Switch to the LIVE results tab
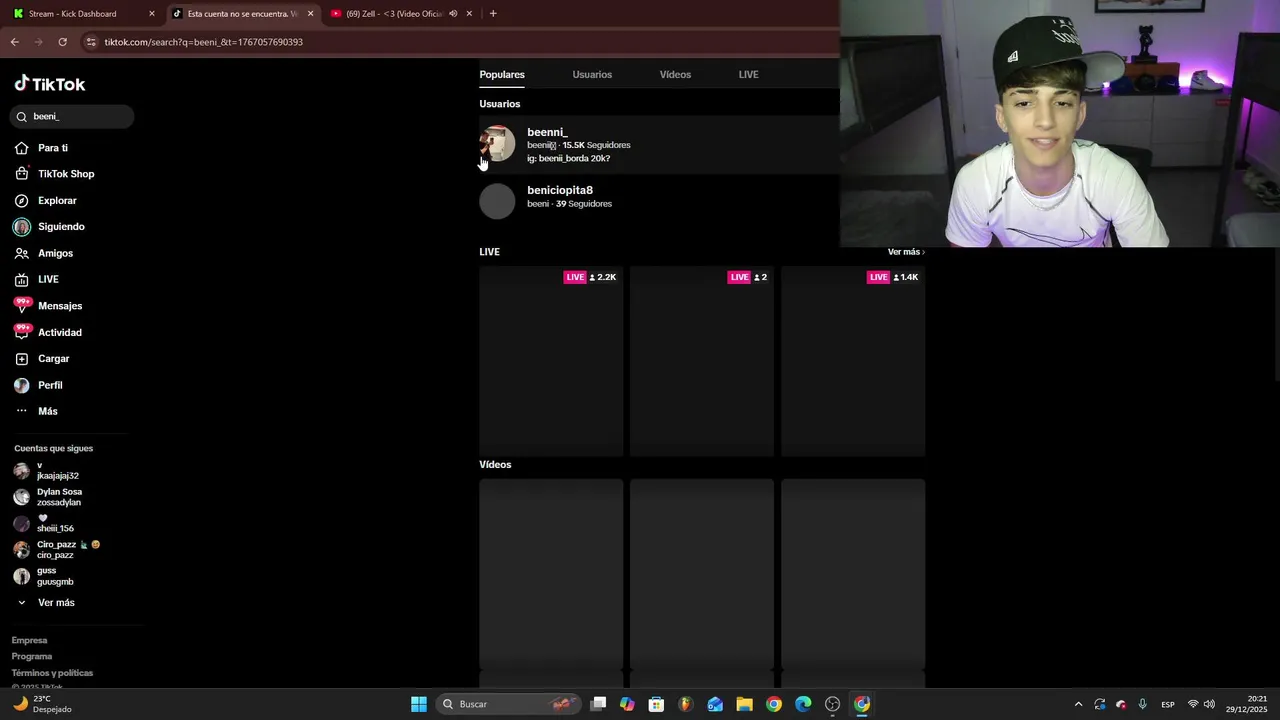Image resolution: width=1280 pixels, height=720 pixels. (x=748, y=75)
